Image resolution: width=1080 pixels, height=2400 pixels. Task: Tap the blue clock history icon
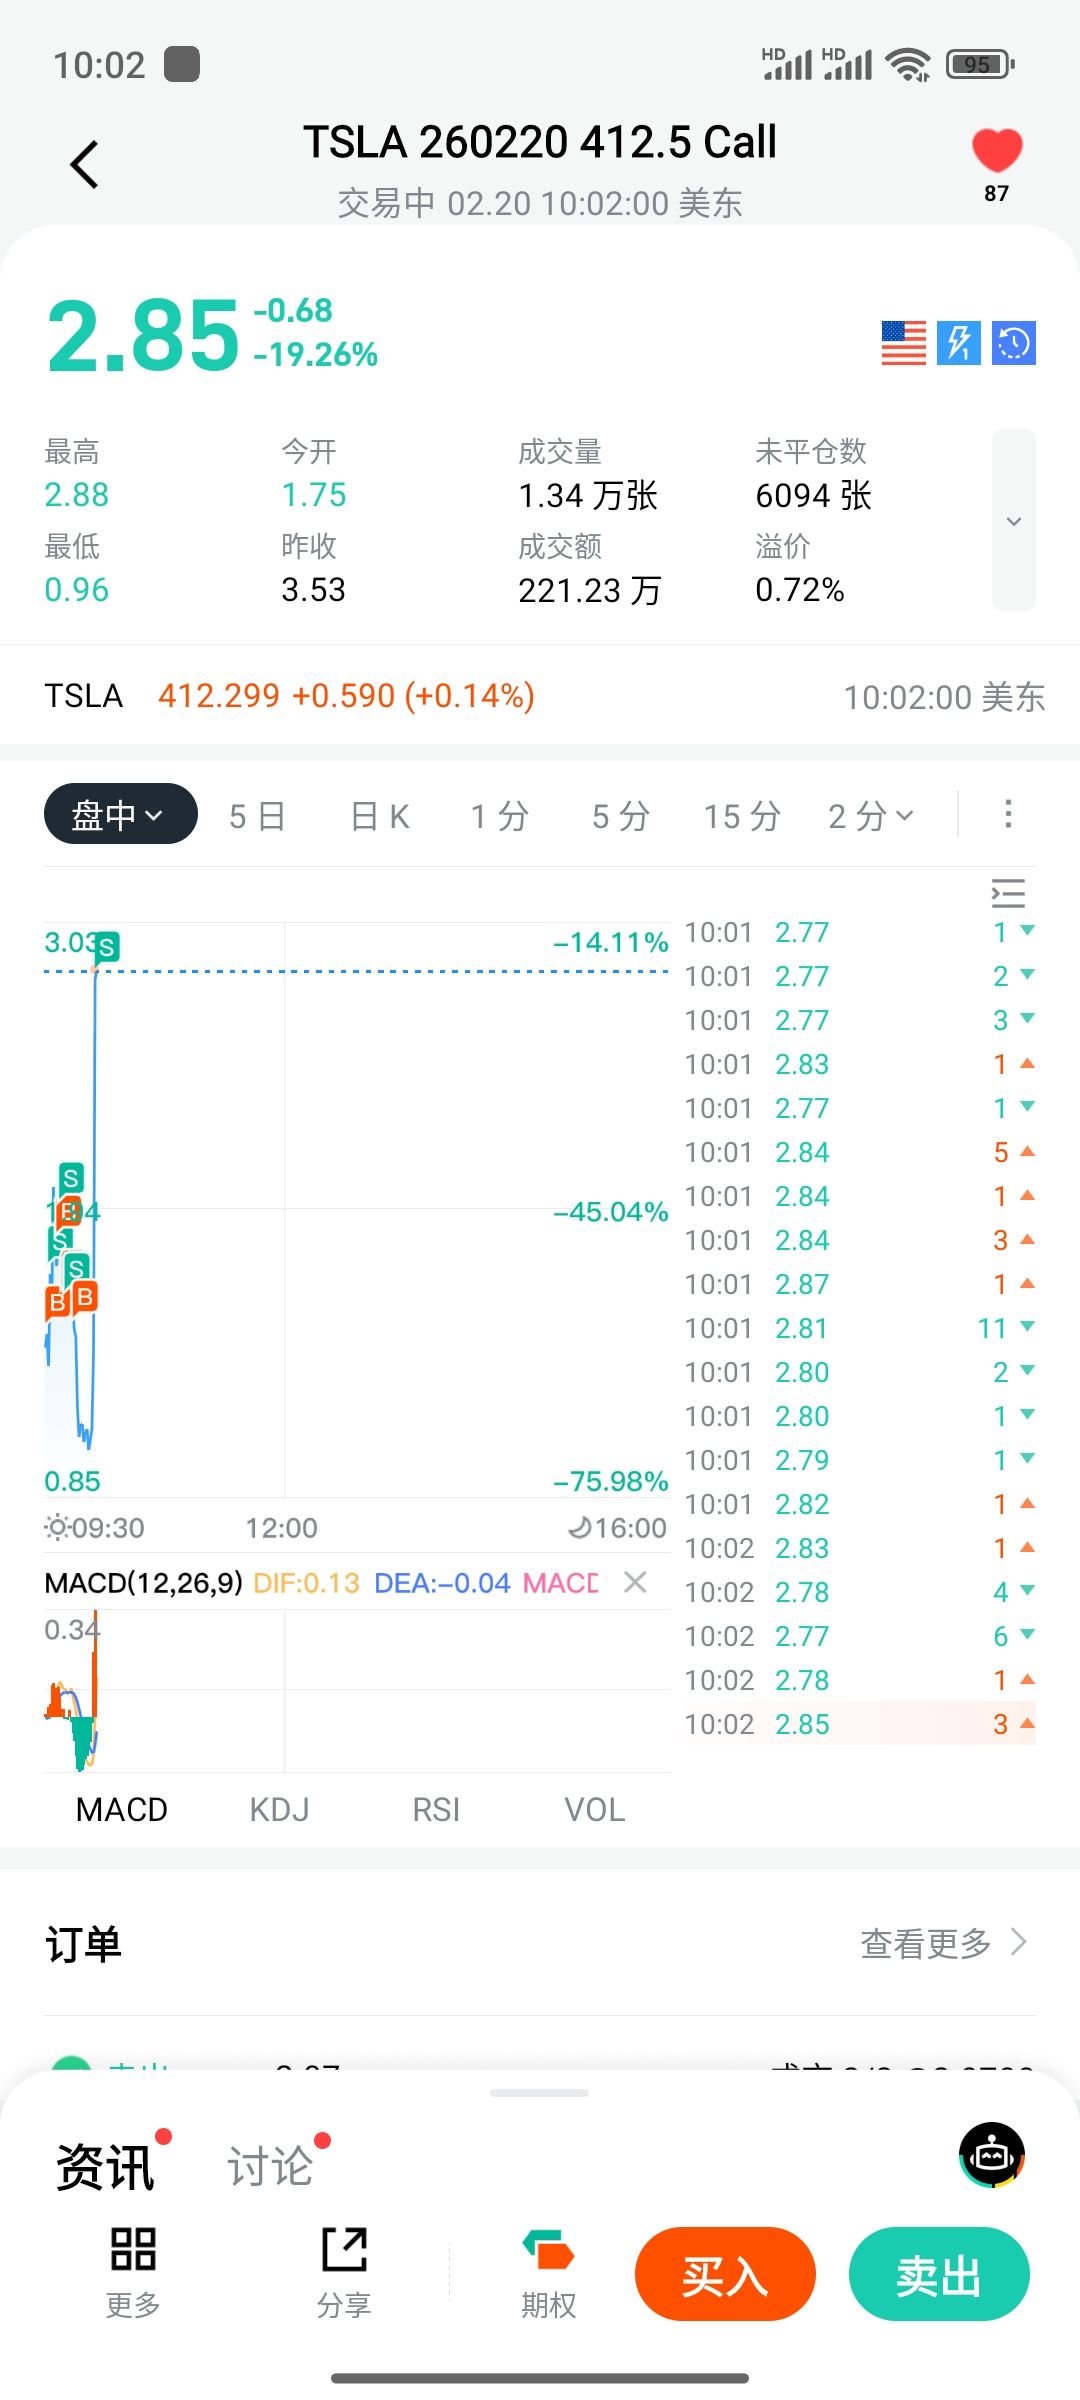tap(1013, 343)
